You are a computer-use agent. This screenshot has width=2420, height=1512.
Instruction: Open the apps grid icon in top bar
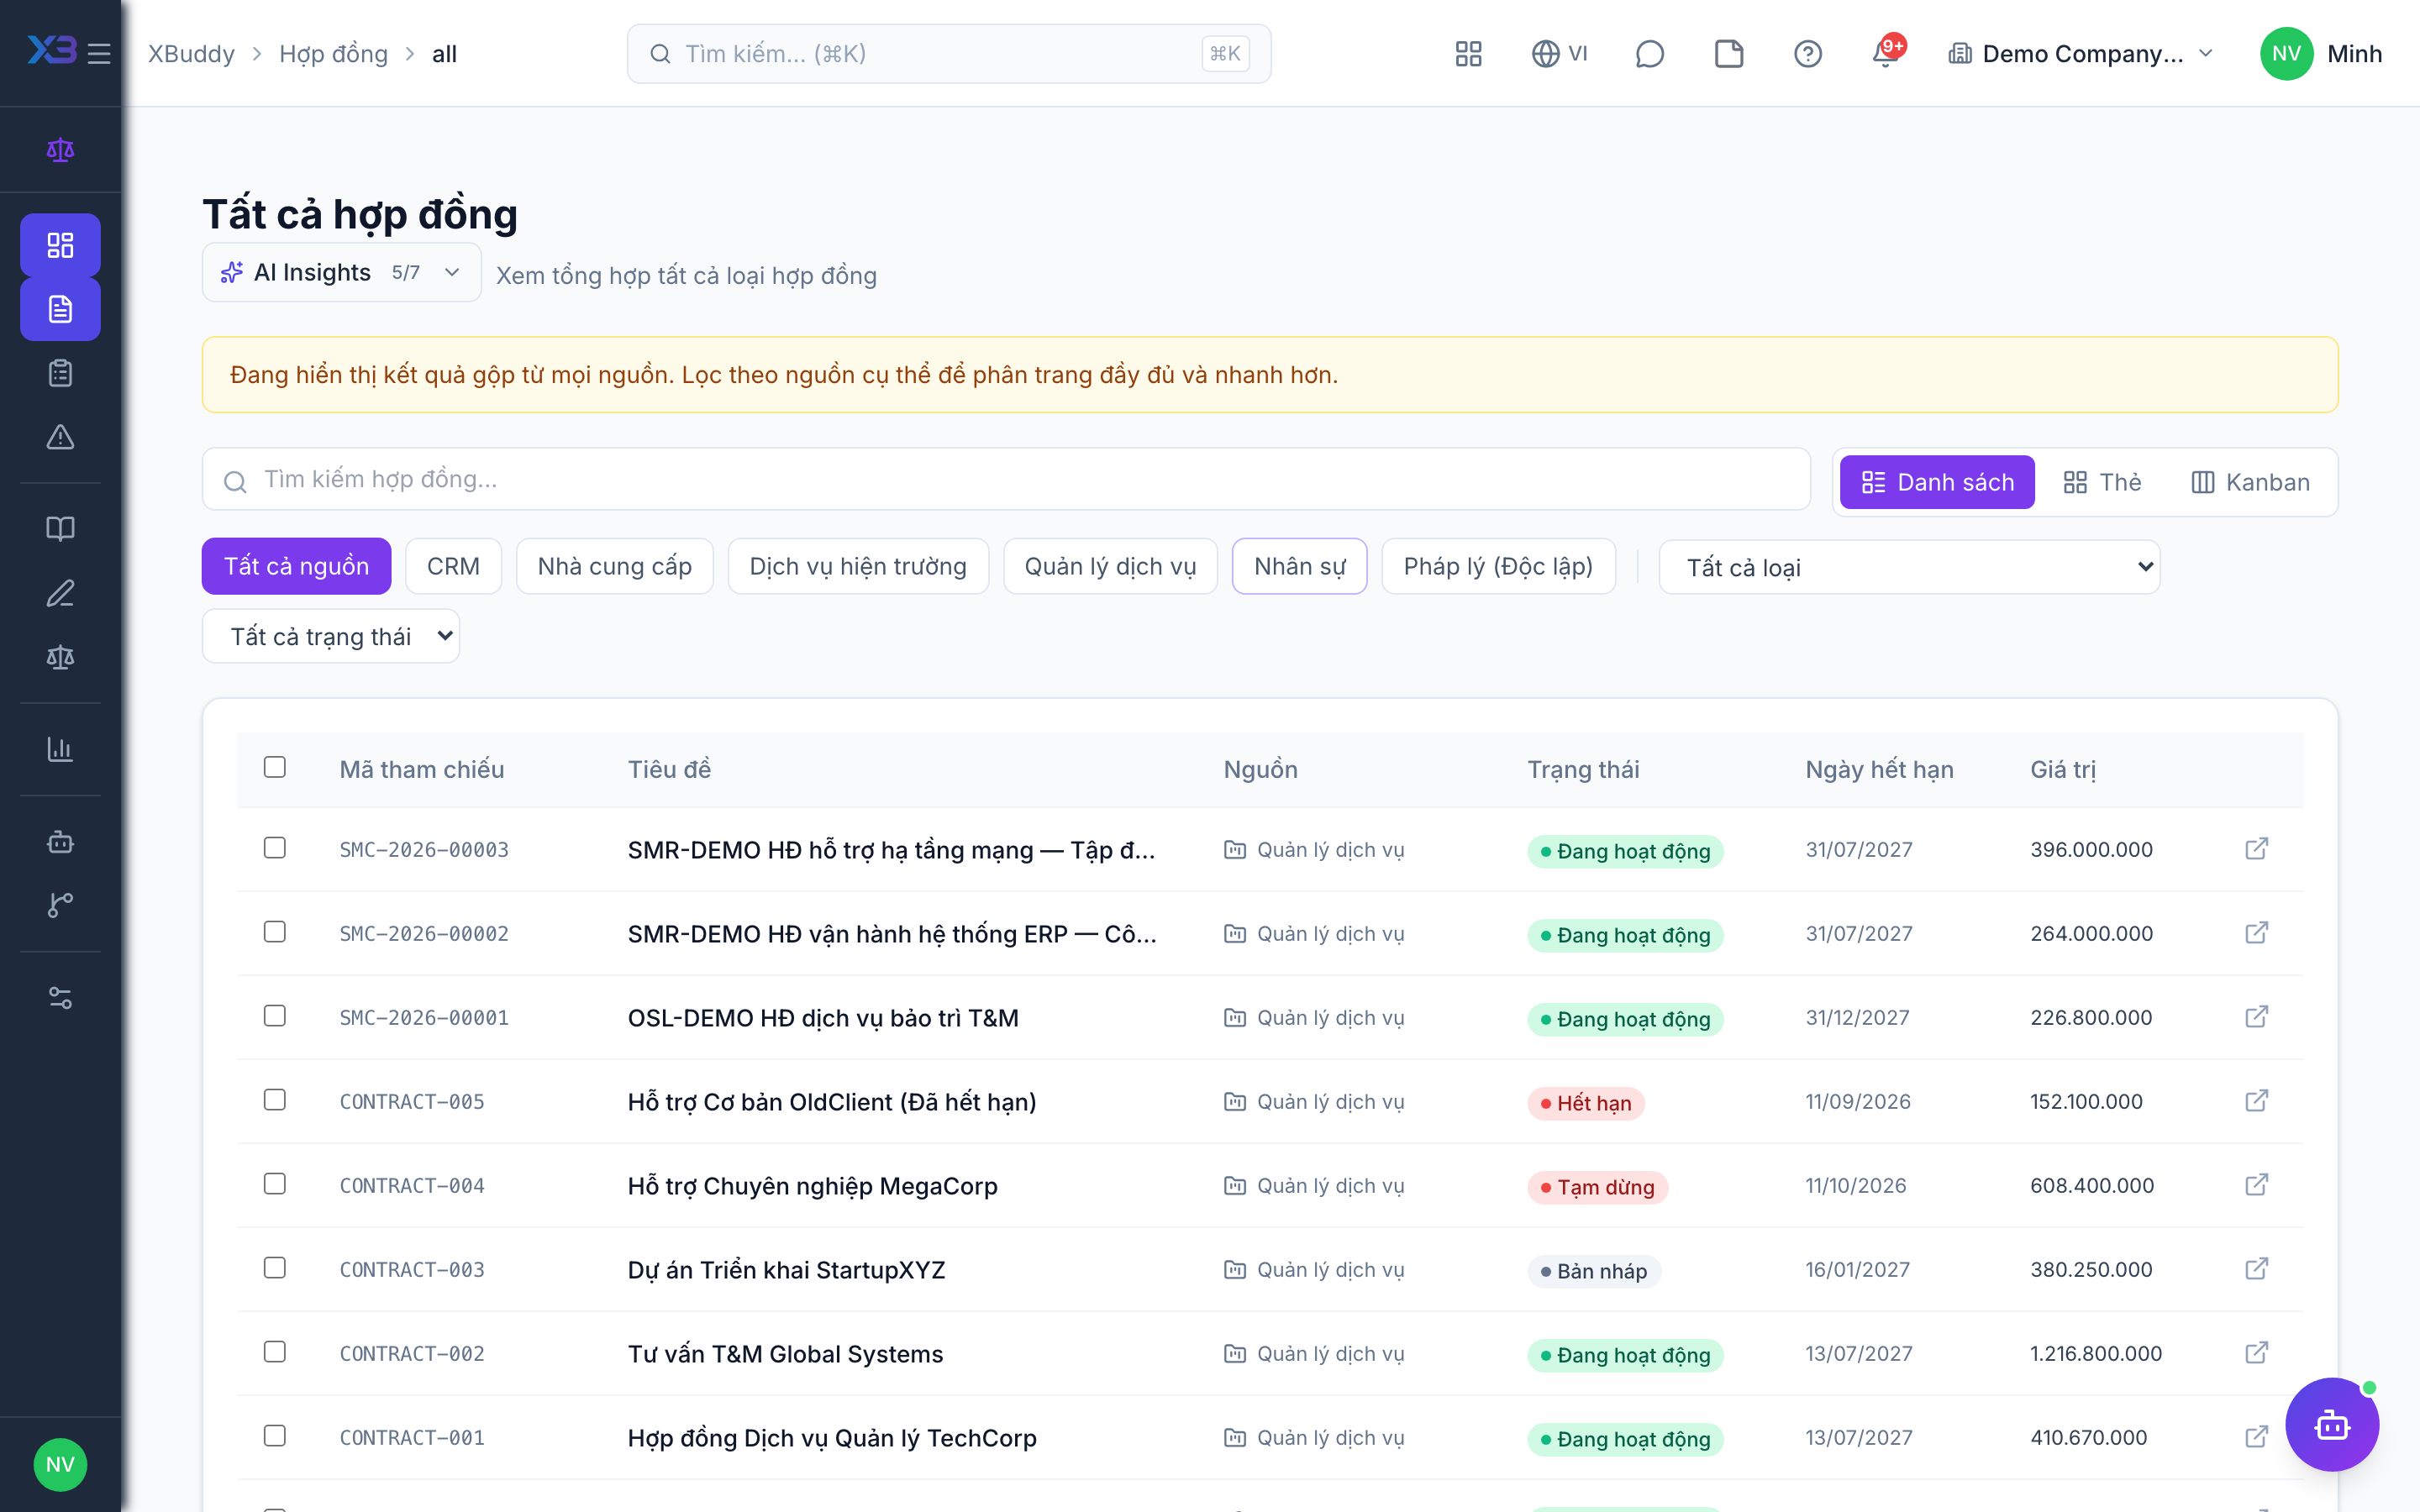(x=1468, y=54)
